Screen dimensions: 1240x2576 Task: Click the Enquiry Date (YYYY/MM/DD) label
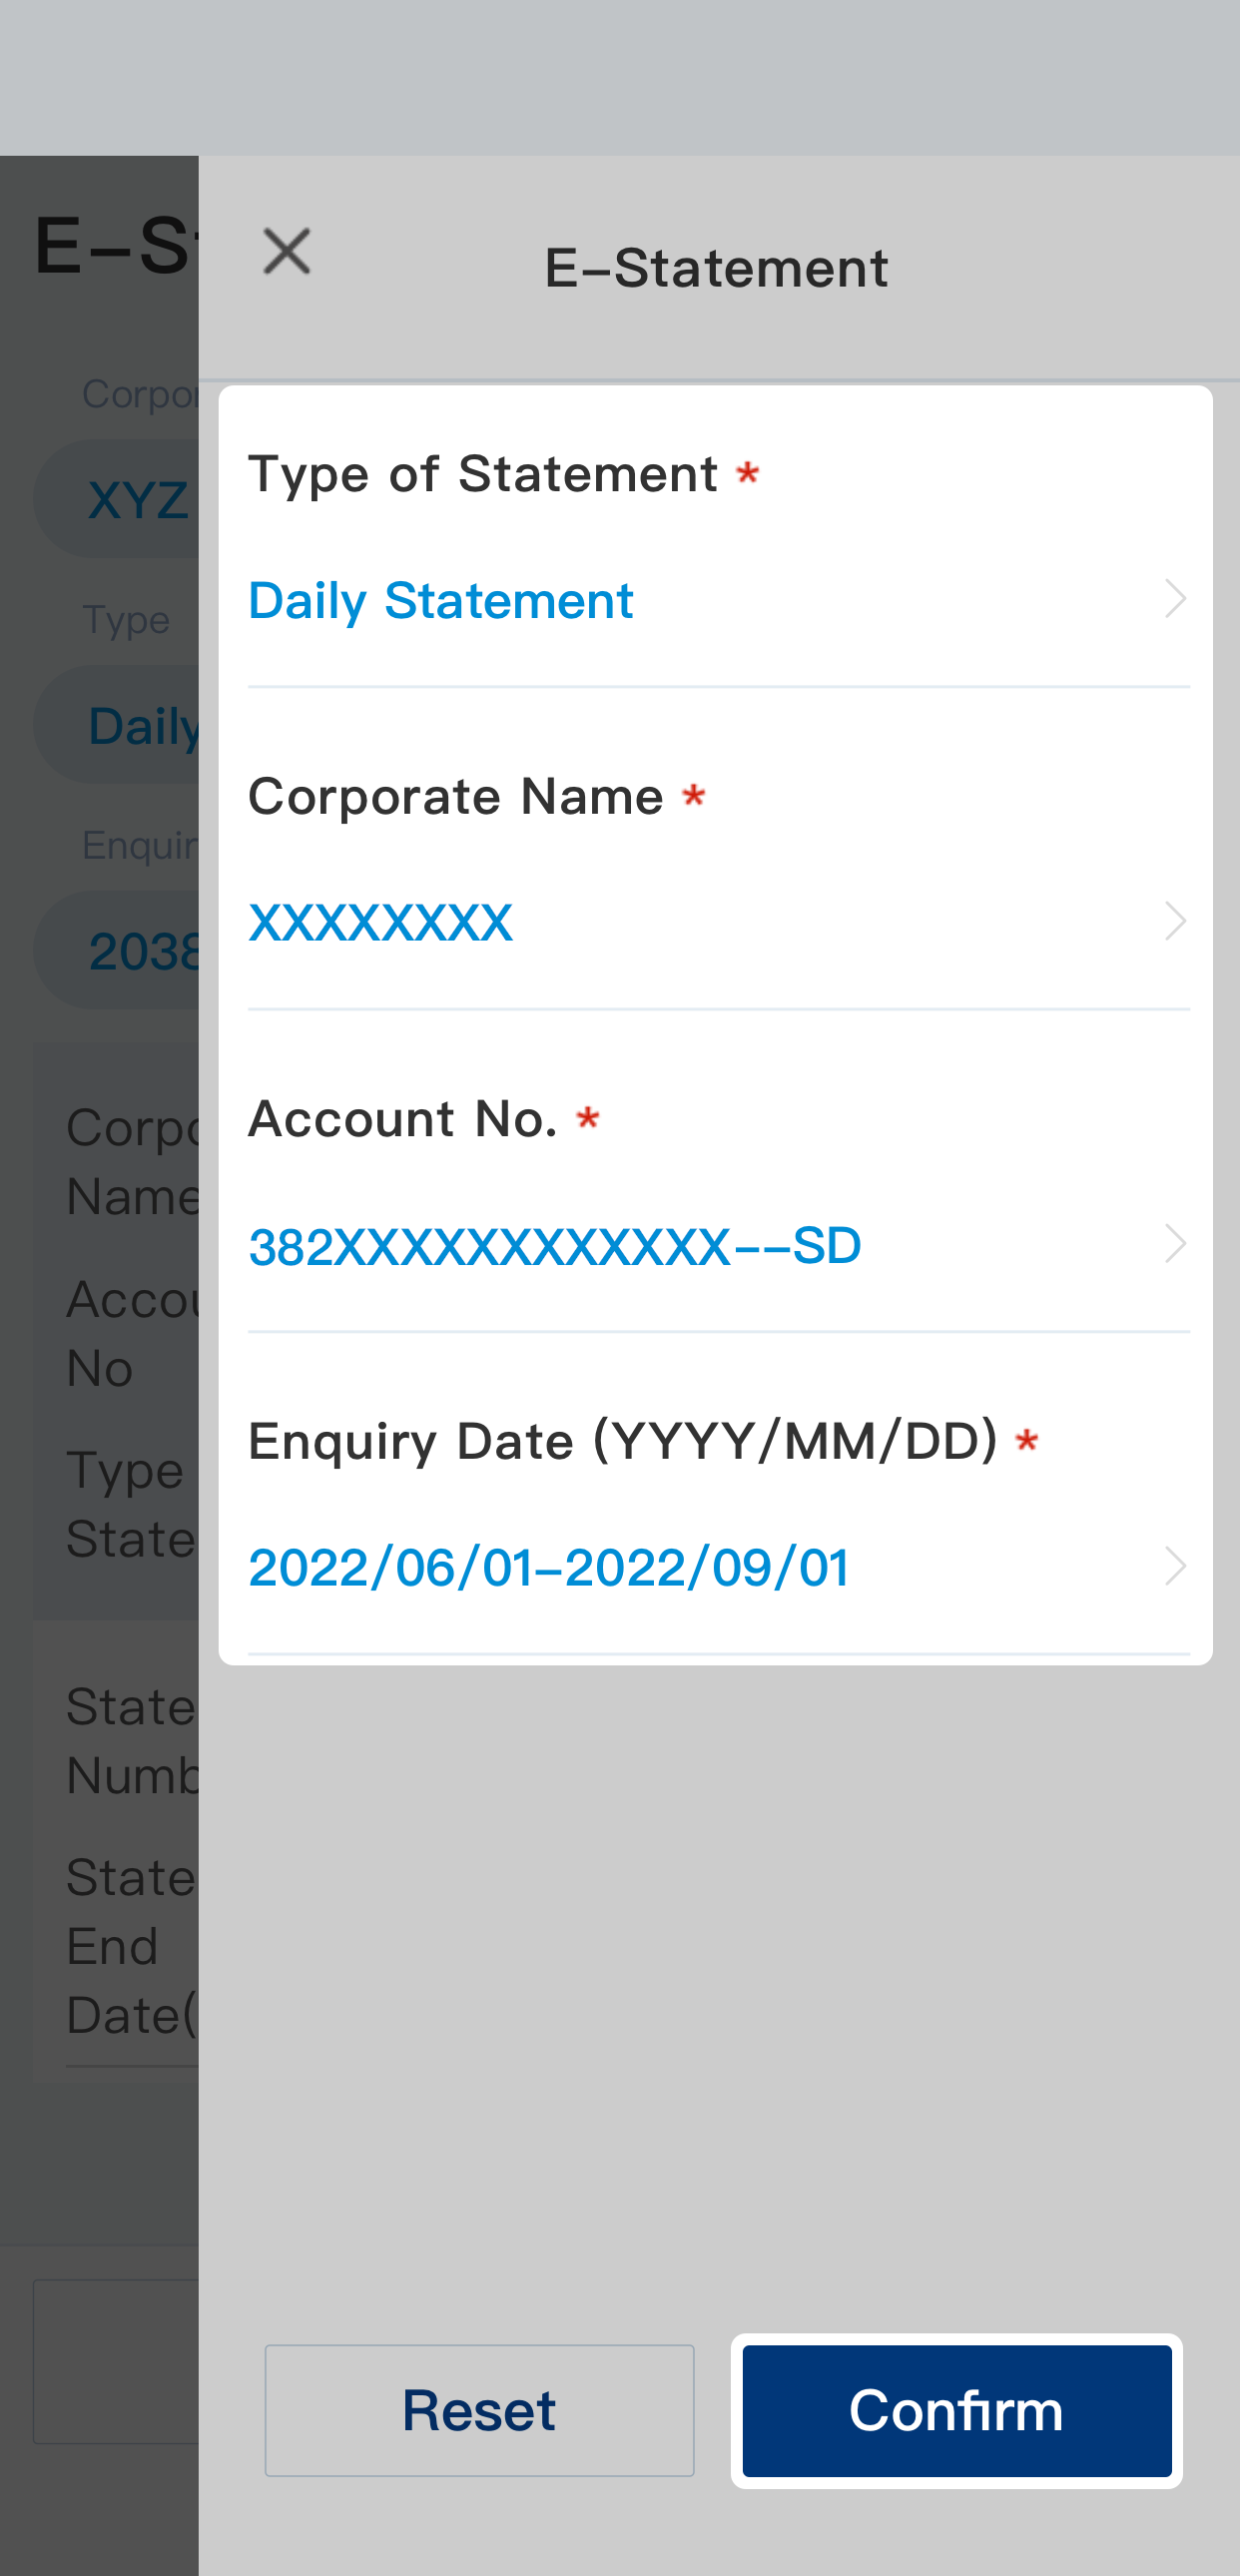[623, 1442]
